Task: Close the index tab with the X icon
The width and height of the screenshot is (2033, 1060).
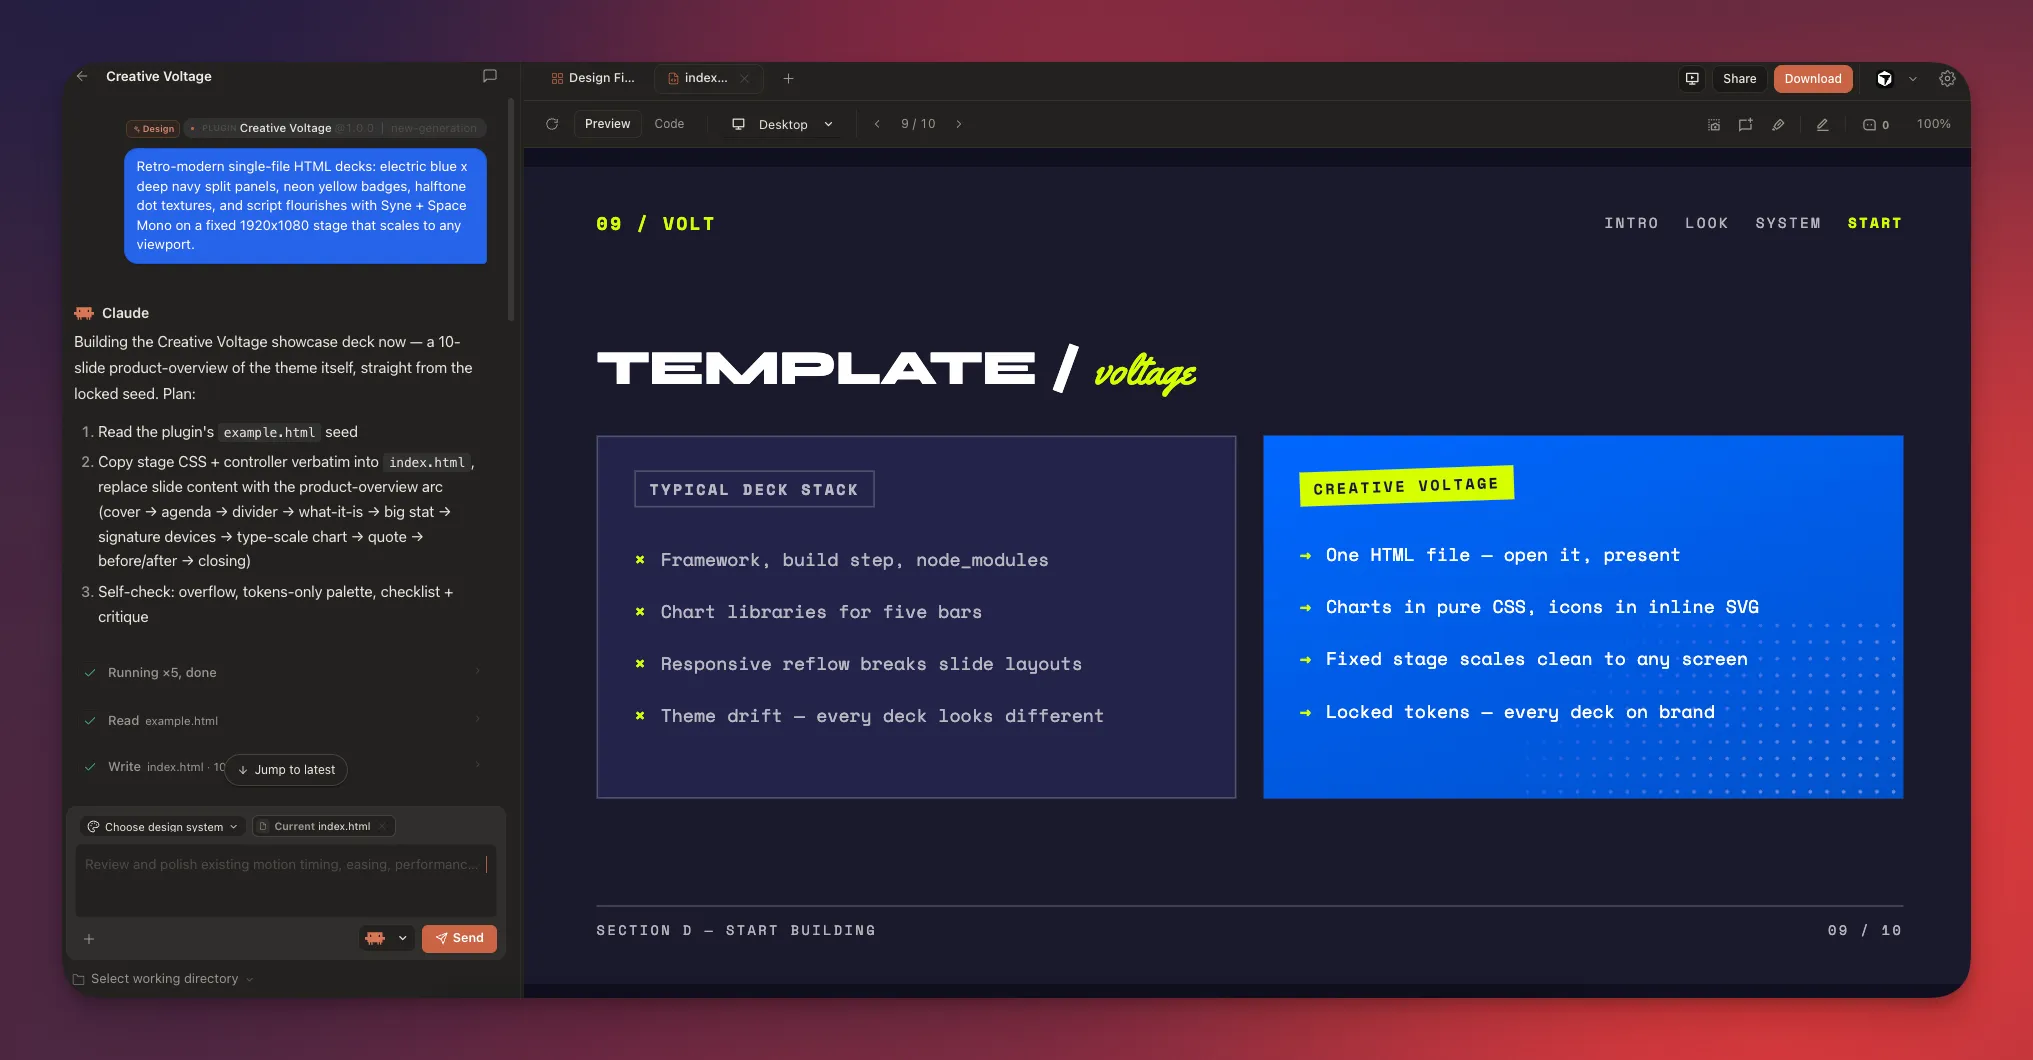Action: (x=744, y=78)
